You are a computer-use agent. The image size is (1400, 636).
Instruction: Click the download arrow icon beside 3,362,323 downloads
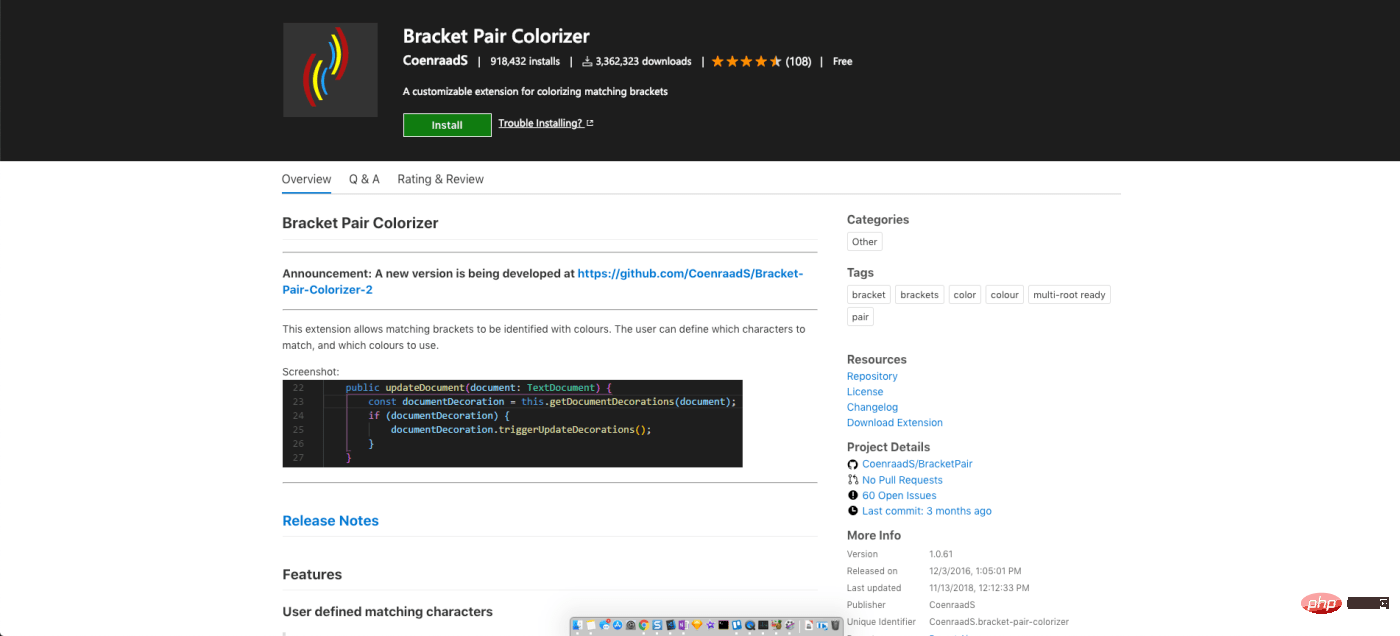587,62
